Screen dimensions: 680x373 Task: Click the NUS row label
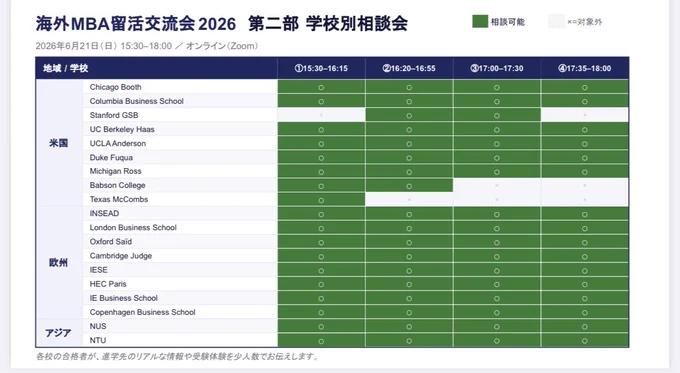tap(98, 326)
